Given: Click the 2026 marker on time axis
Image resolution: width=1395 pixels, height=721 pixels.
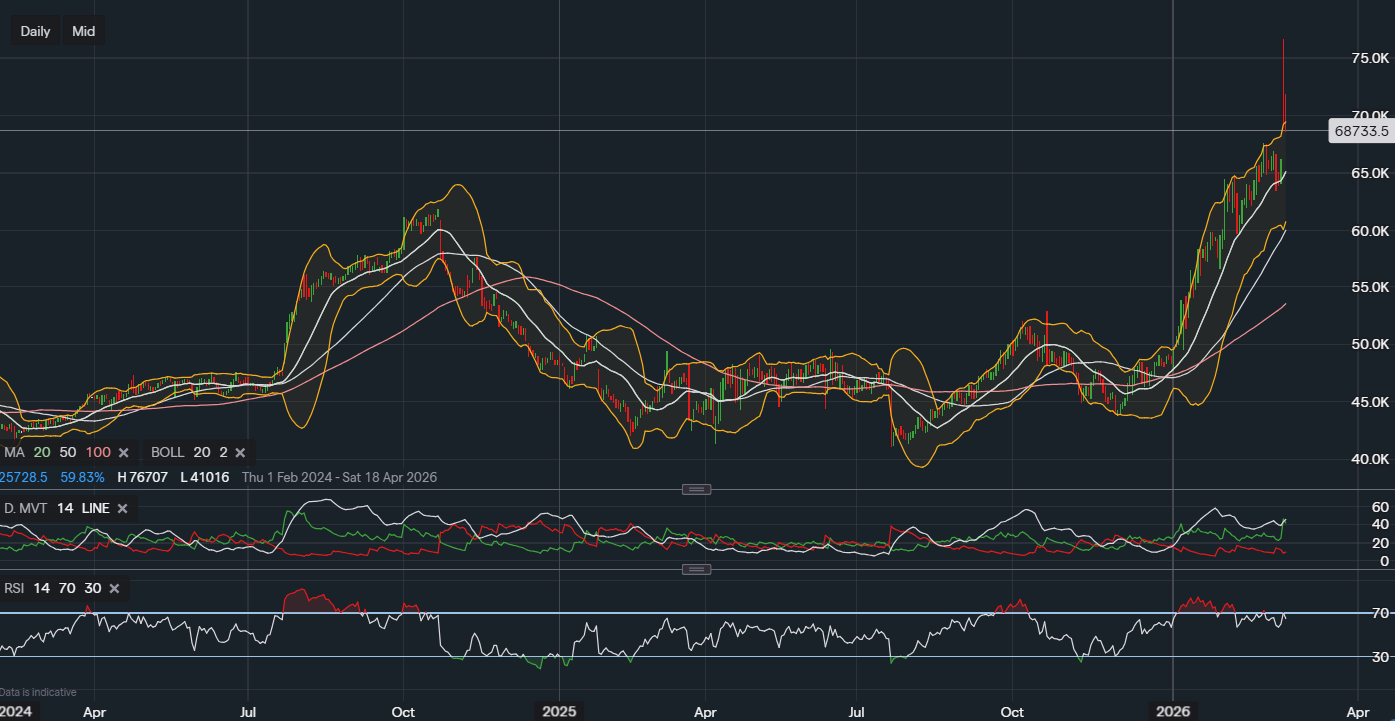Looking at the screenshot, I should click(x=1173, y=712).
